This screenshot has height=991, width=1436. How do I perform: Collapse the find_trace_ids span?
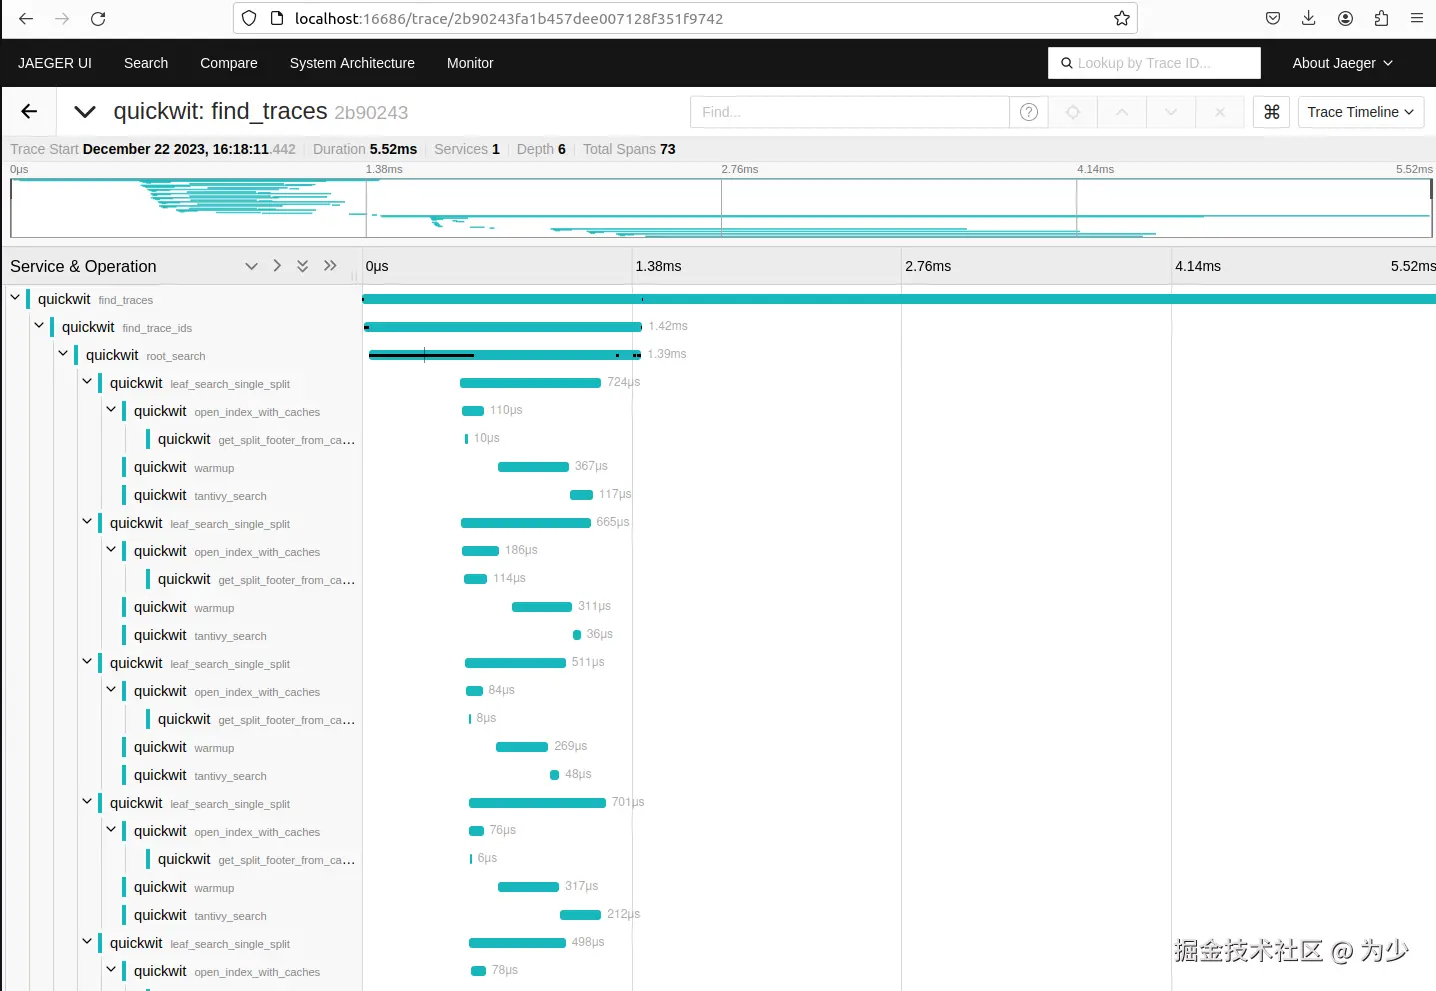point(39,326)
